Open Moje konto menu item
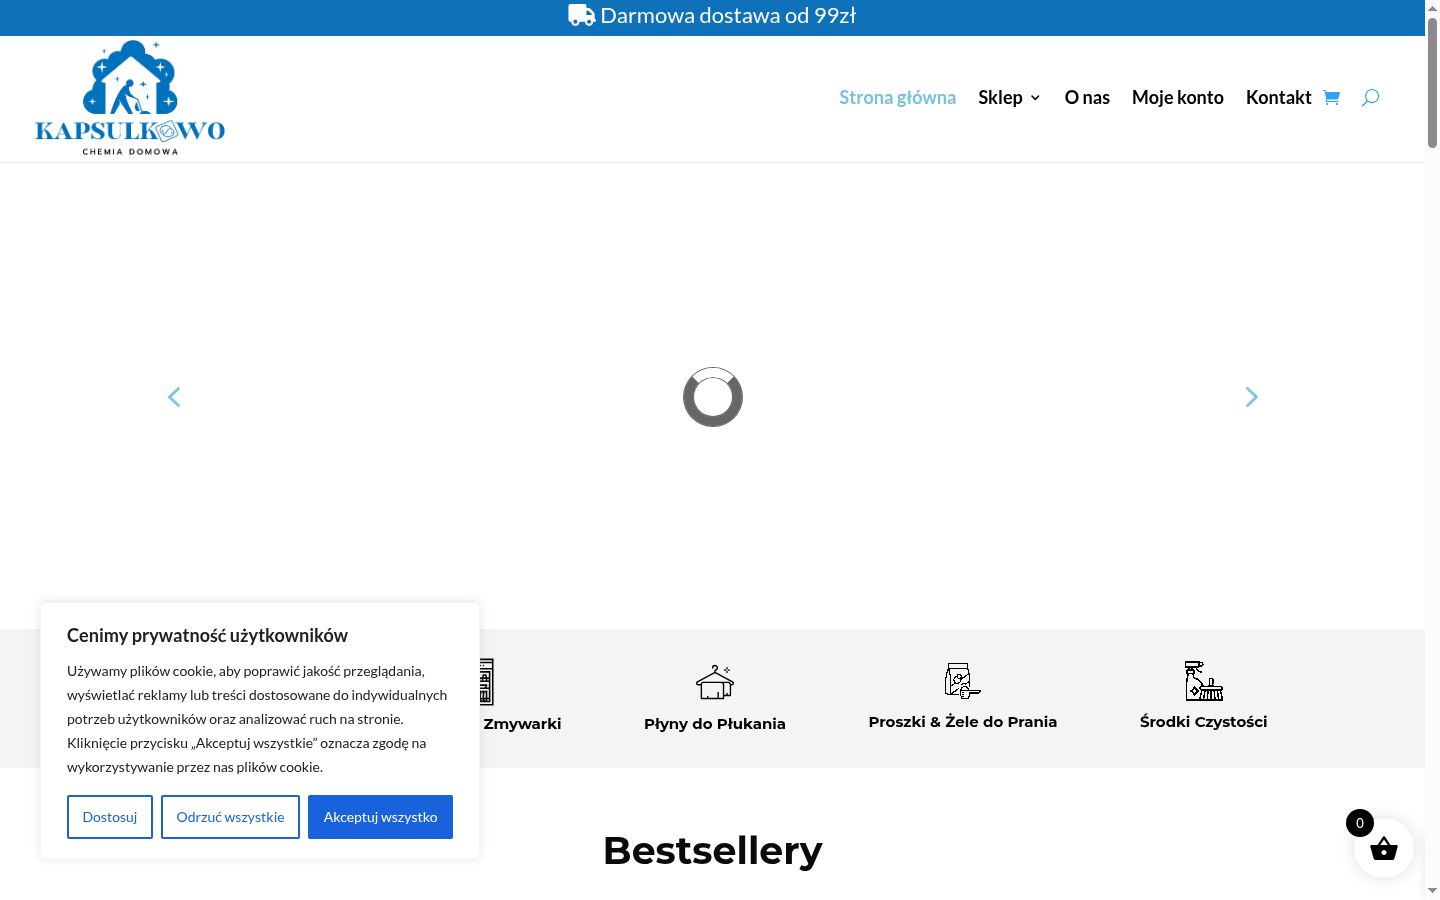 1178,97
